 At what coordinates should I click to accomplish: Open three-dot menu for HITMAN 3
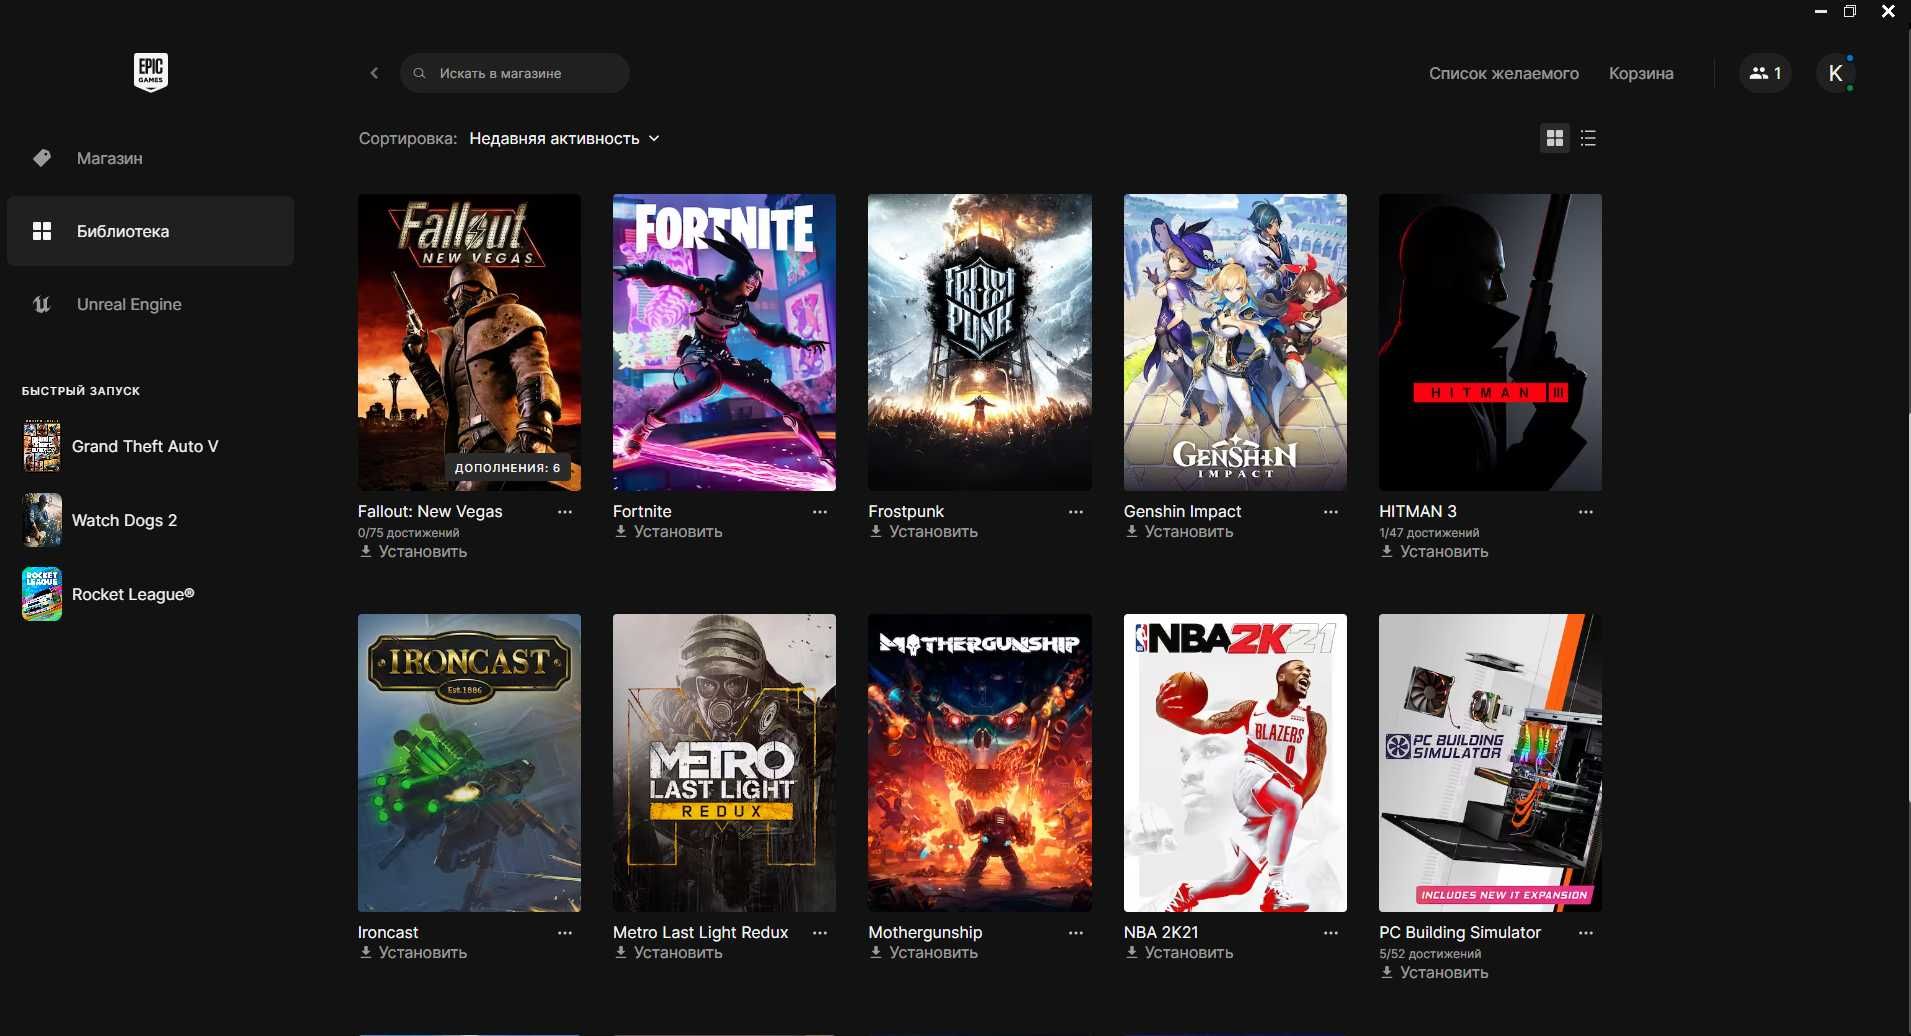(x=1586, y=512)
